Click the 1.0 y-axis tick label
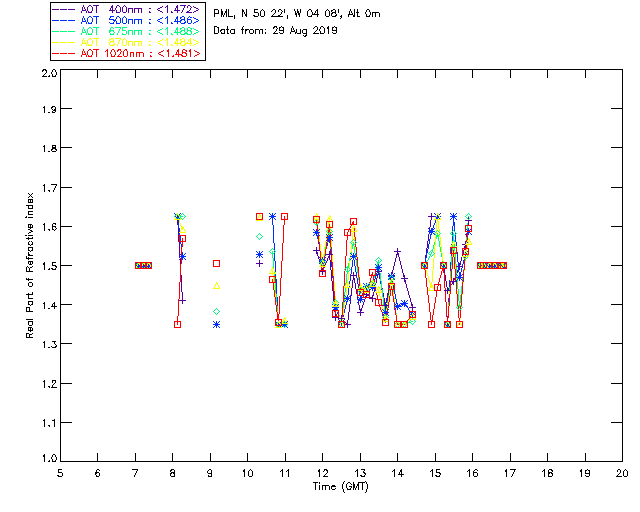640x512 pixels. tap(49, 458)
